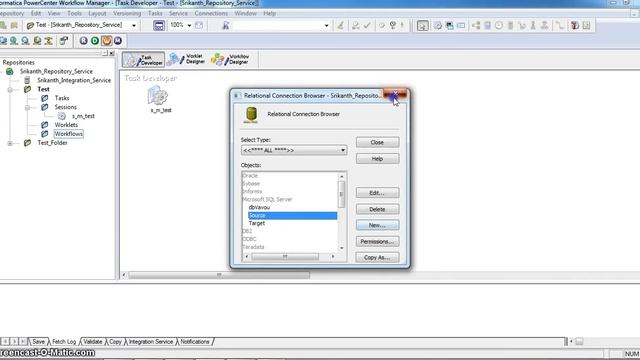Switch to Task Developer tab
640x360 pixels.
click(x=144, y=60)
